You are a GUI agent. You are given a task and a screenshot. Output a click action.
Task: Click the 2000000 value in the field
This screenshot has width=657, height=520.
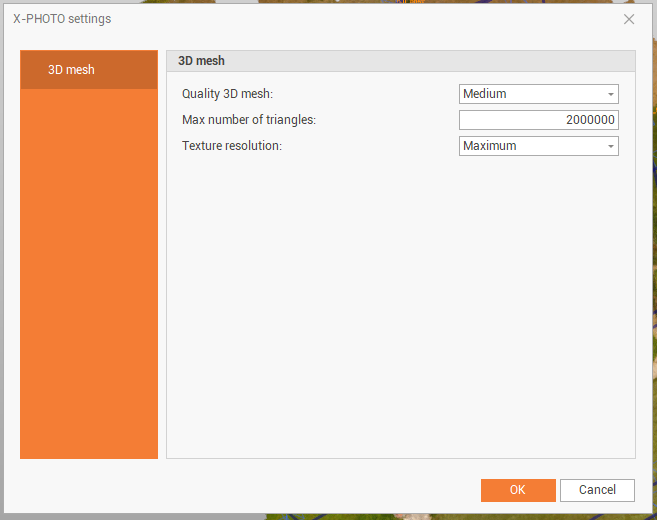[x=590, y=120]
